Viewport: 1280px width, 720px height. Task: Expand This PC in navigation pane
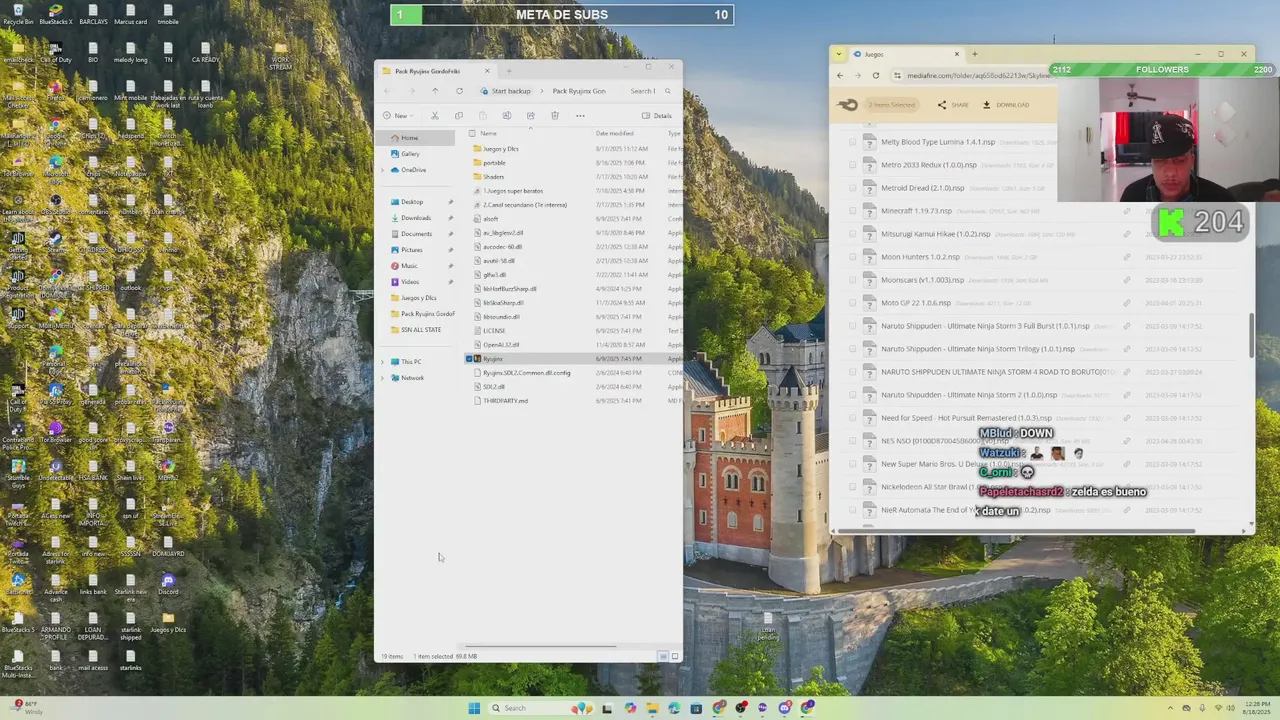(x=382, y=362)
